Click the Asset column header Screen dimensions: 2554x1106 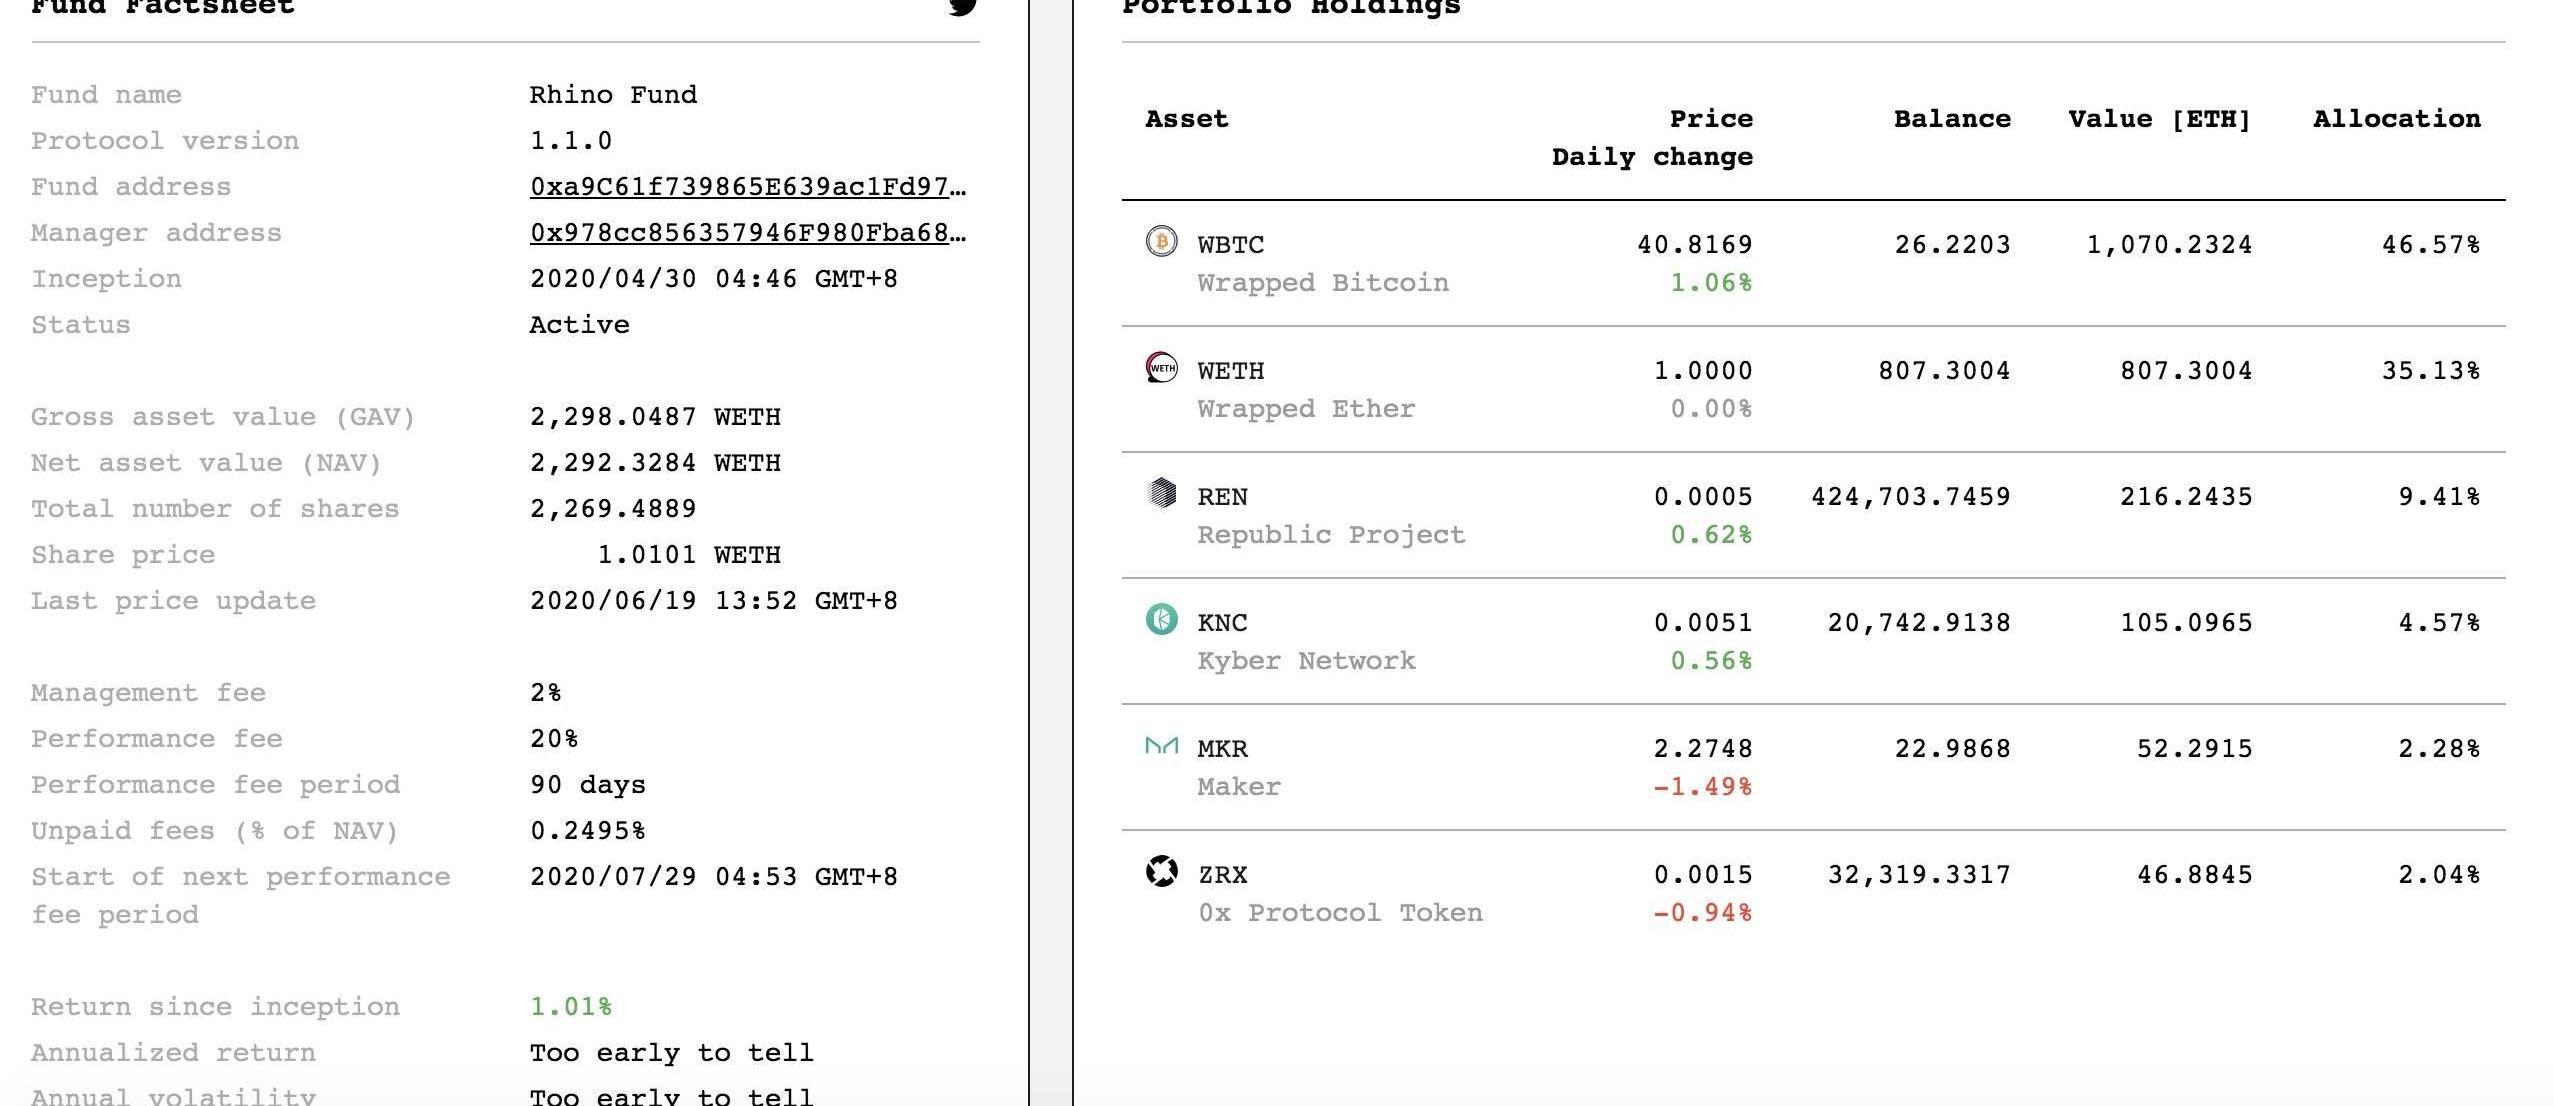click(x=1186, y=119)
